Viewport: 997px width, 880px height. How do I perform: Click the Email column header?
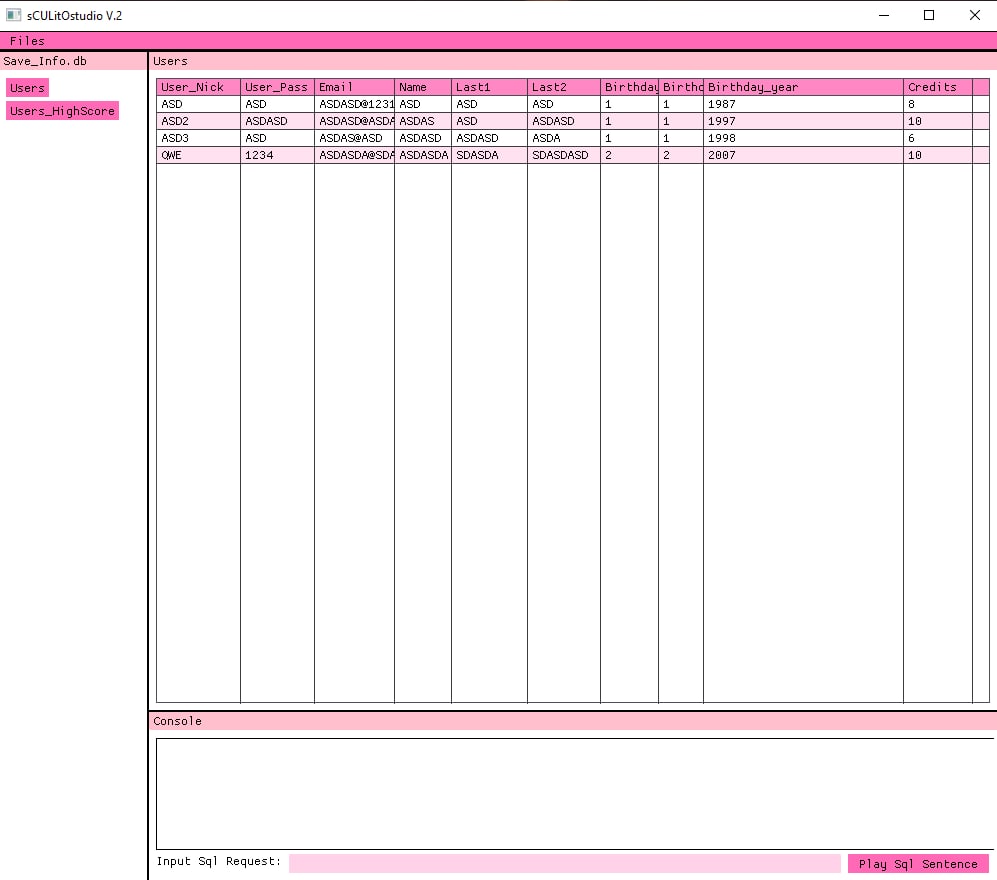pos(354,87)
